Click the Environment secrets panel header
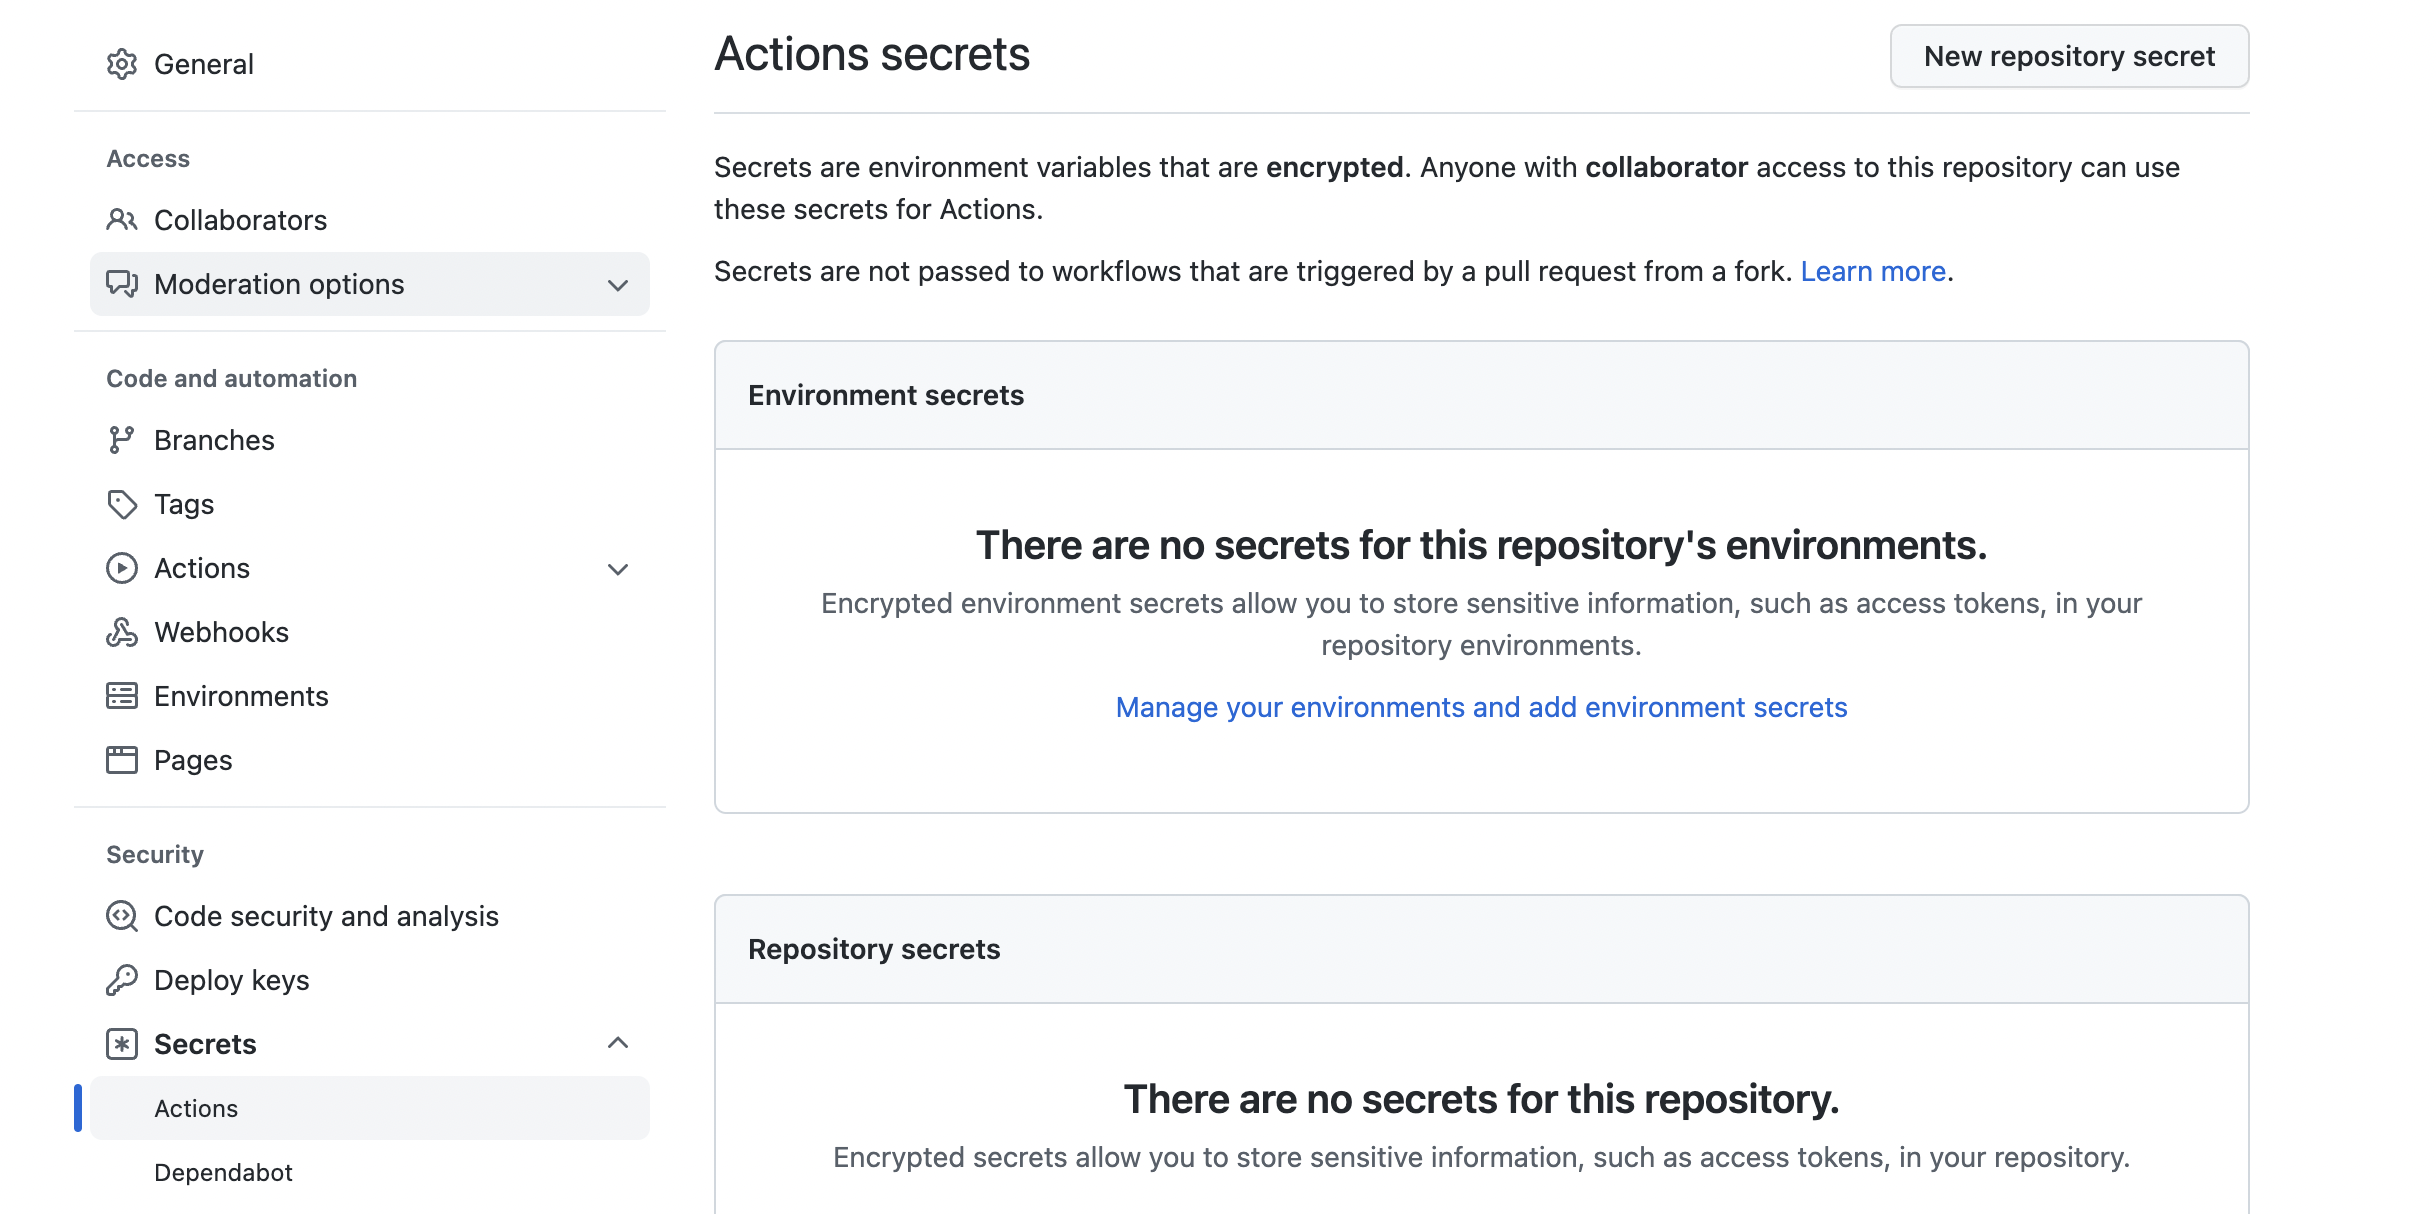Image resolution: width=2436 pixels, height=1214 pixels. 886,395
